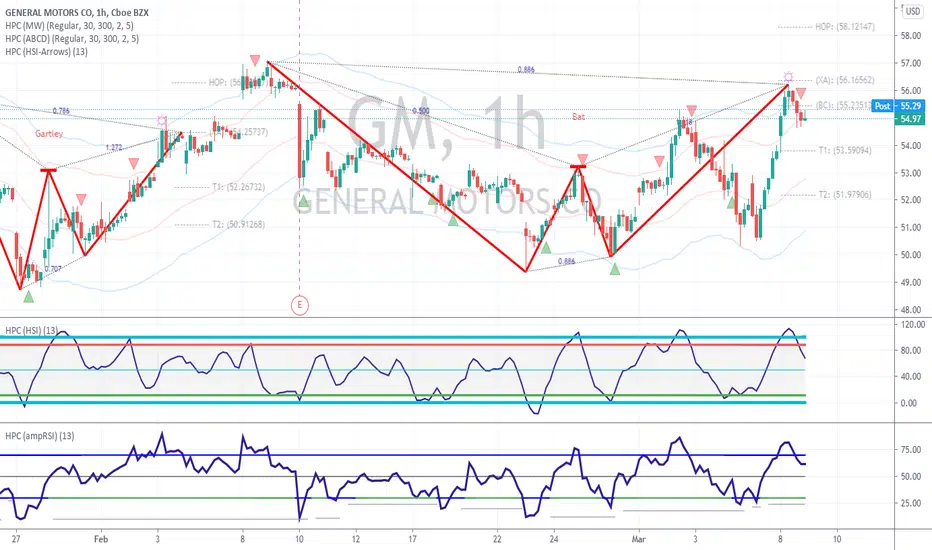
Task: Select the HPC (HSI-Arrows) (13) legend
Action: (x=46, y=52)
